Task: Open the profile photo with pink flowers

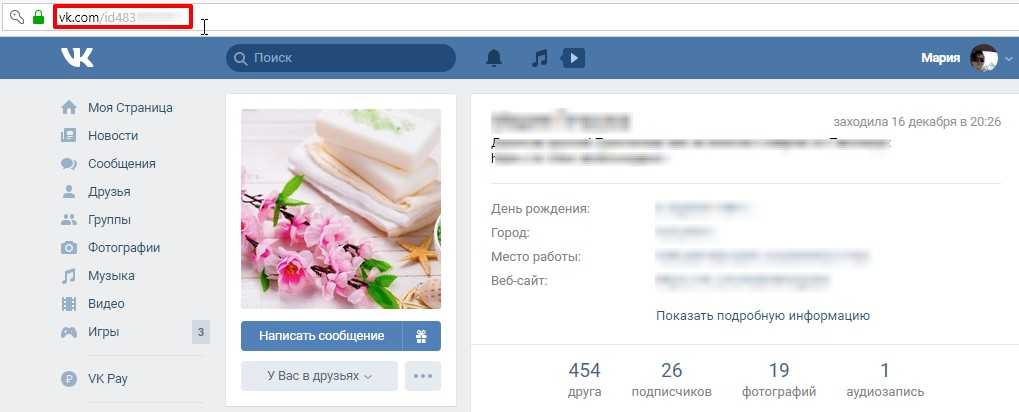Action: pos(340,208)
